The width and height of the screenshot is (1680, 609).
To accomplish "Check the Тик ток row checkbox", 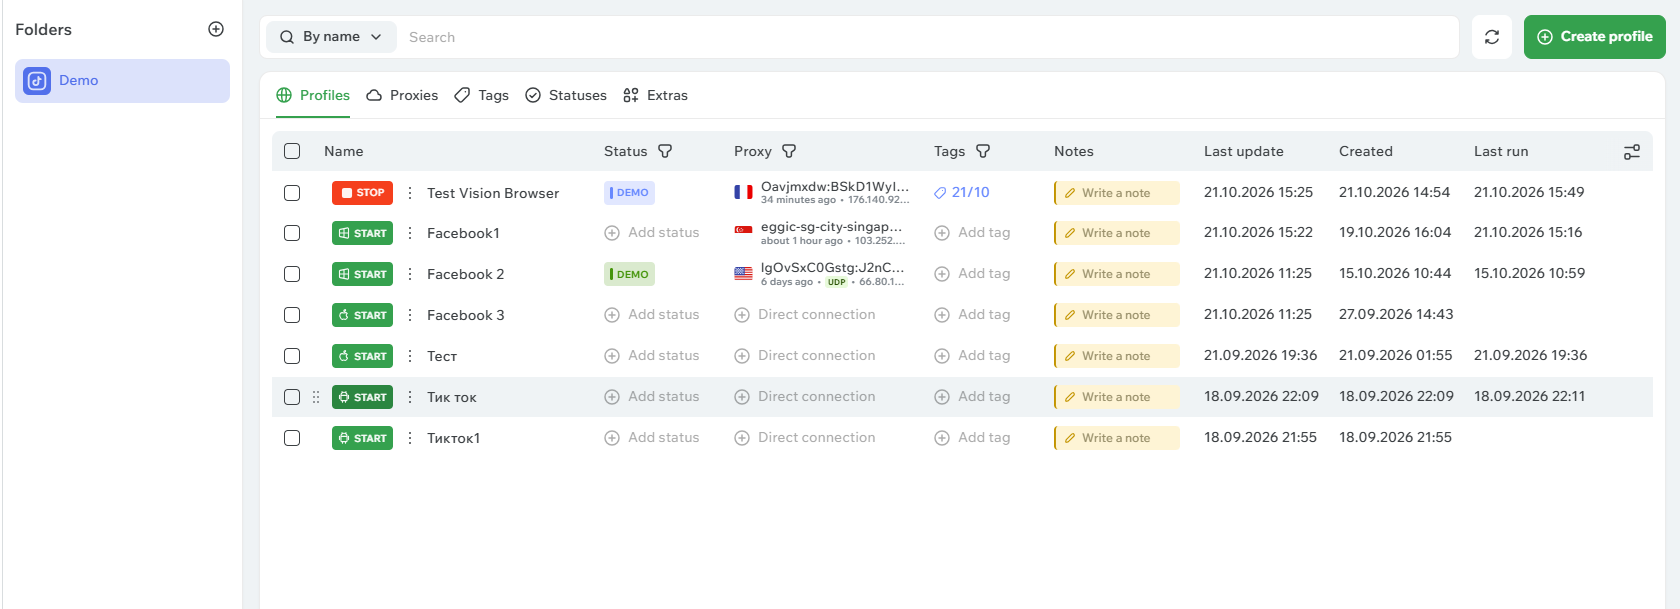I will tap(292, 397).
